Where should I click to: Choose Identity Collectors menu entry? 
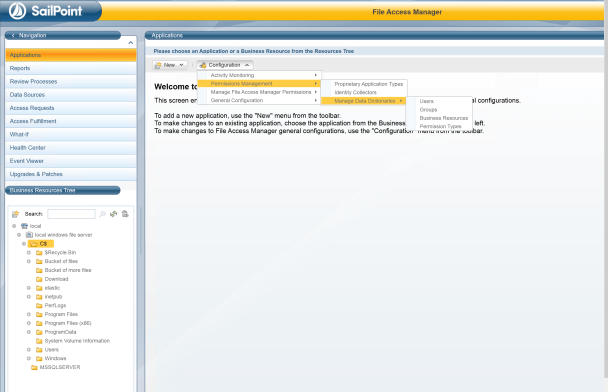pos(364,93)
